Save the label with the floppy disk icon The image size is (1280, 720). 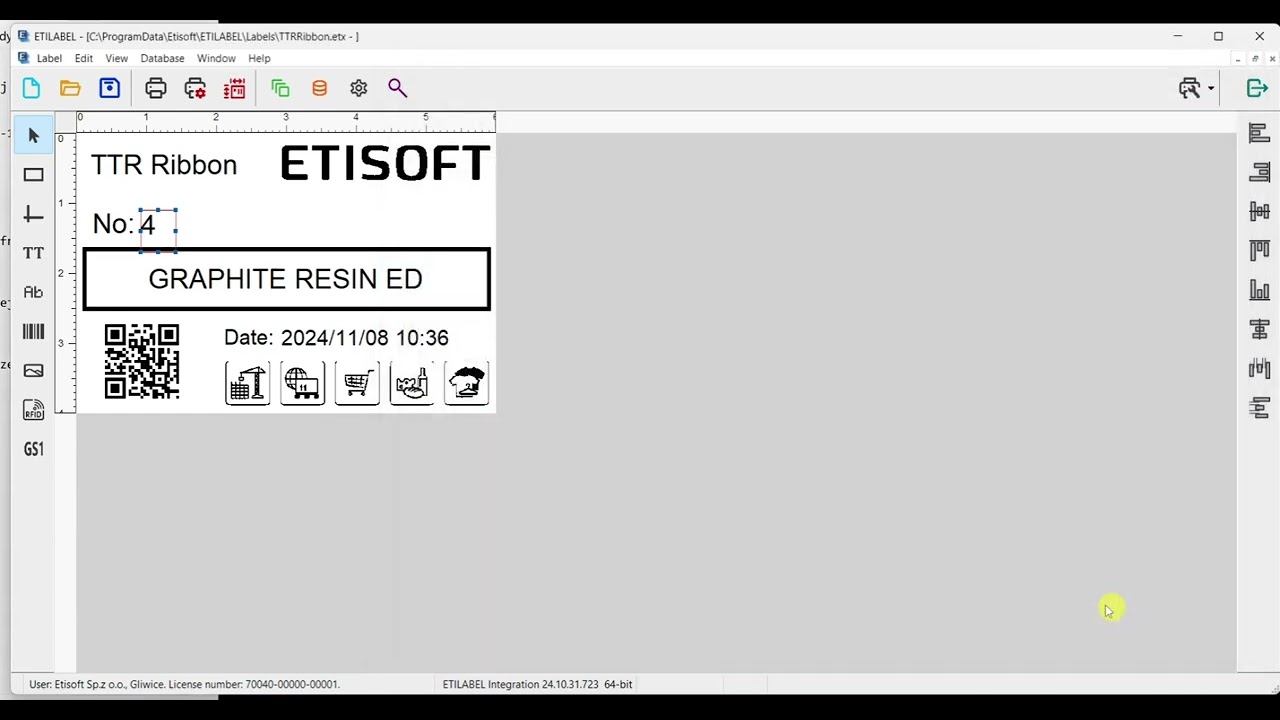(x=110, y=88)
